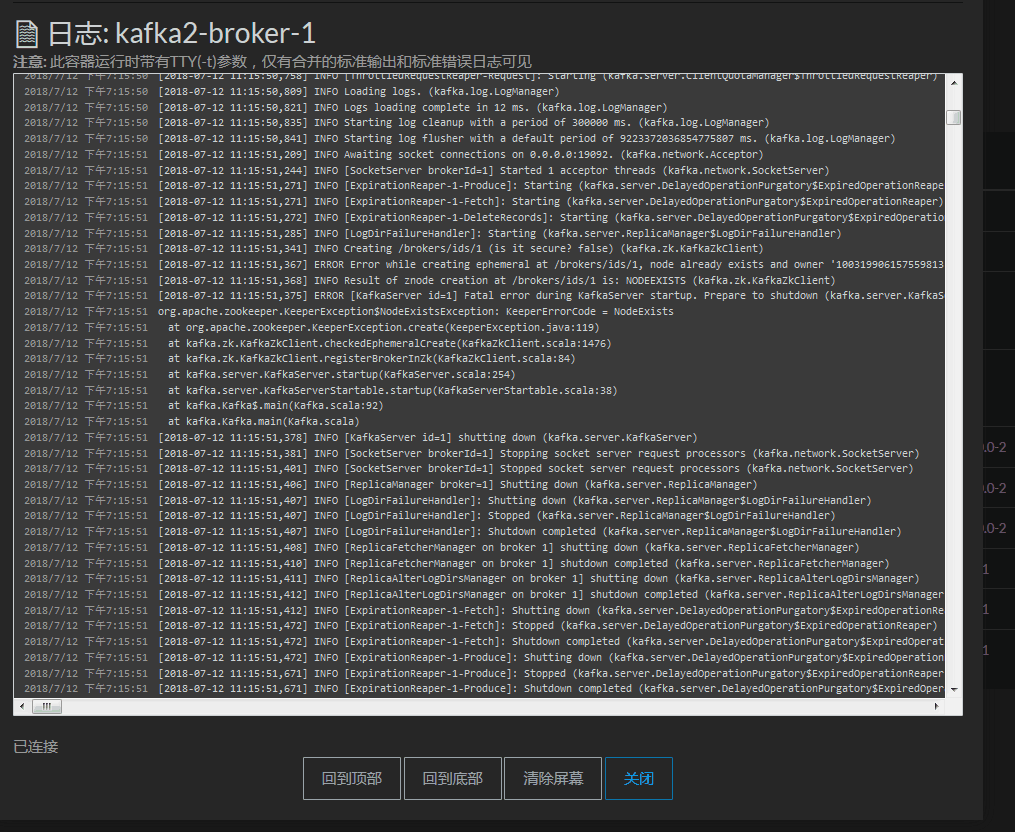Close the log dialog with 关闭
The height and width of the screenshot is (832, 1015).
638,778
